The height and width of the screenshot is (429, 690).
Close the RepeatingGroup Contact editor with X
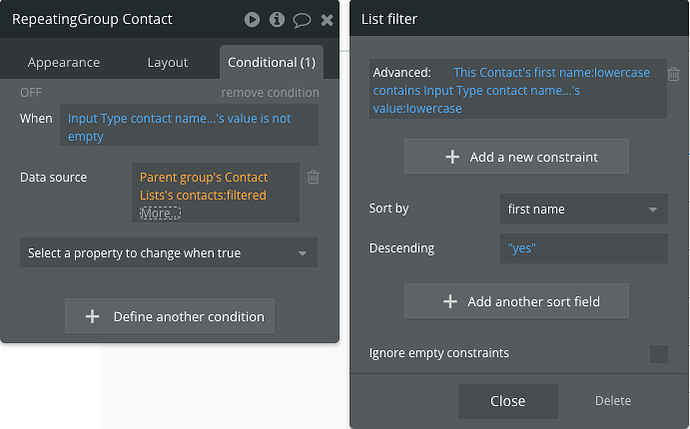click(x=327, y=19)
